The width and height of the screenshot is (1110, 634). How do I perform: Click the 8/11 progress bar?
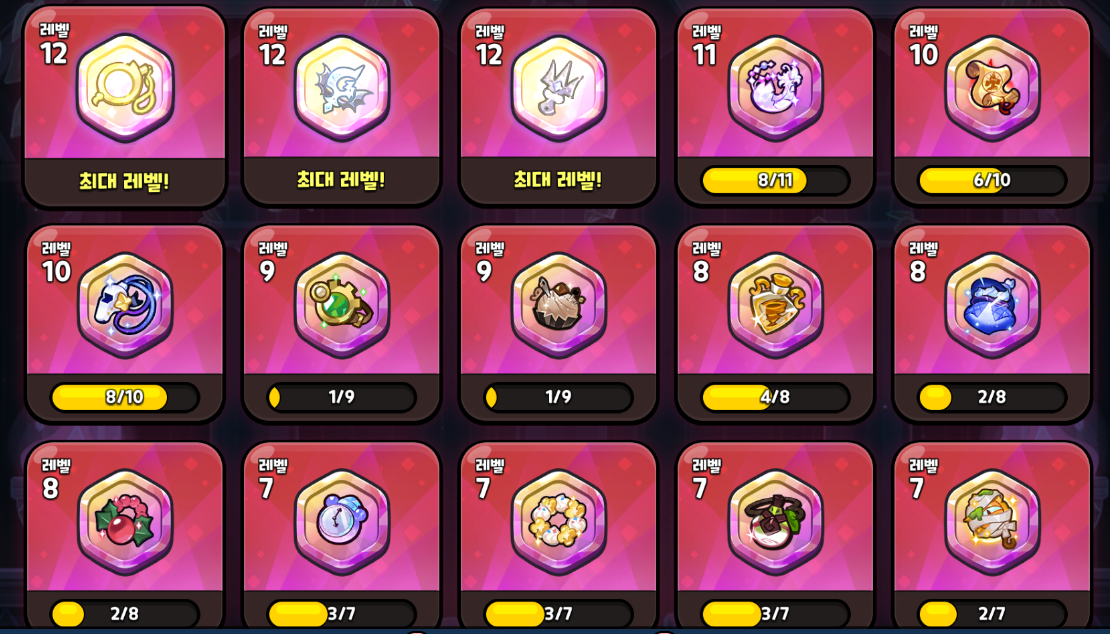click(x=775, y=180)
